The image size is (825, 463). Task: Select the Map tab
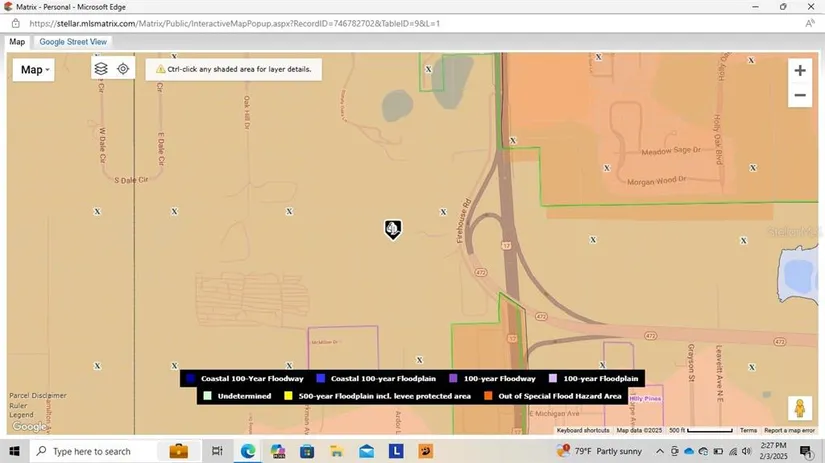coord(17,42)
